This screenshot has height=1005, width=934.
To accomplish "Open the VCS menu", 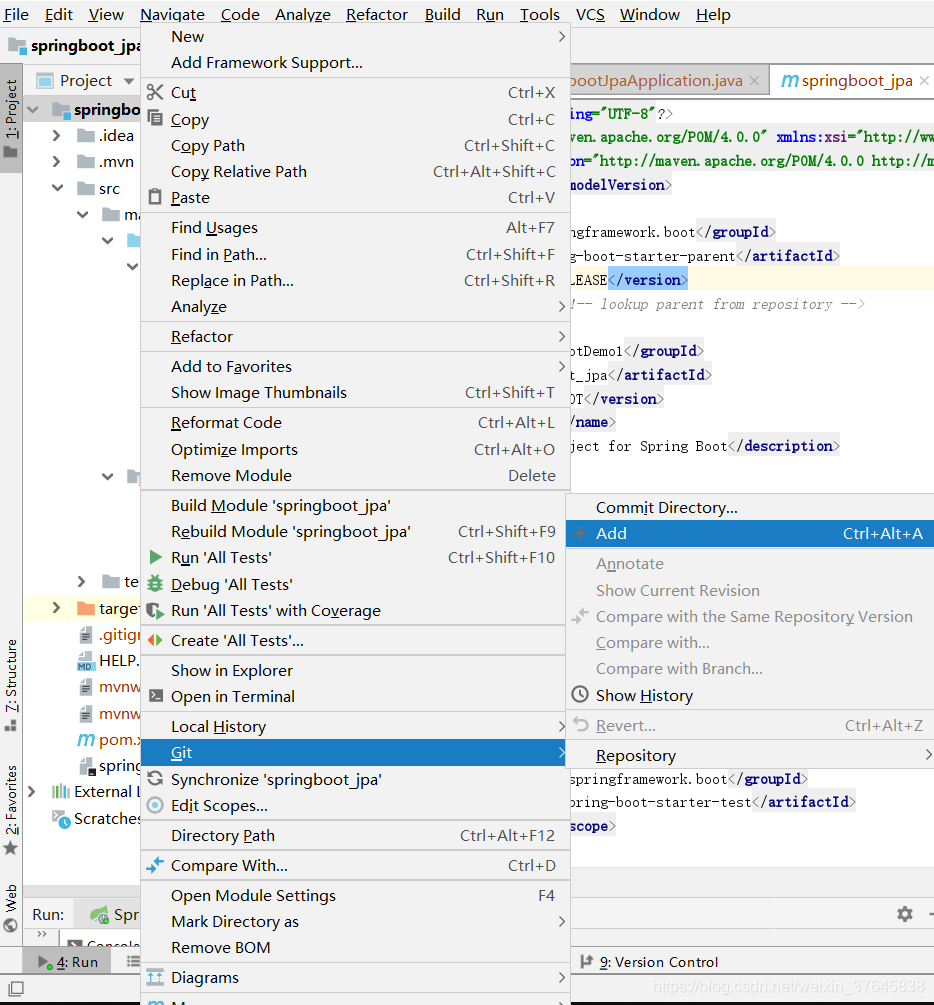I will coord(590,14).
